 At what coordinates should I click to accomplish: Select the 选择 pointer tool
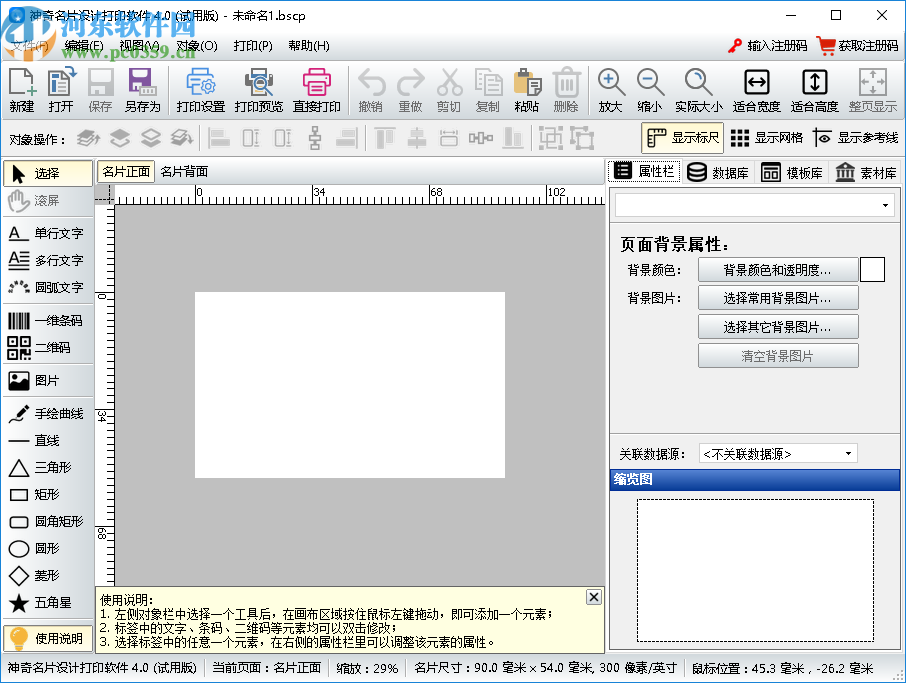48,173
